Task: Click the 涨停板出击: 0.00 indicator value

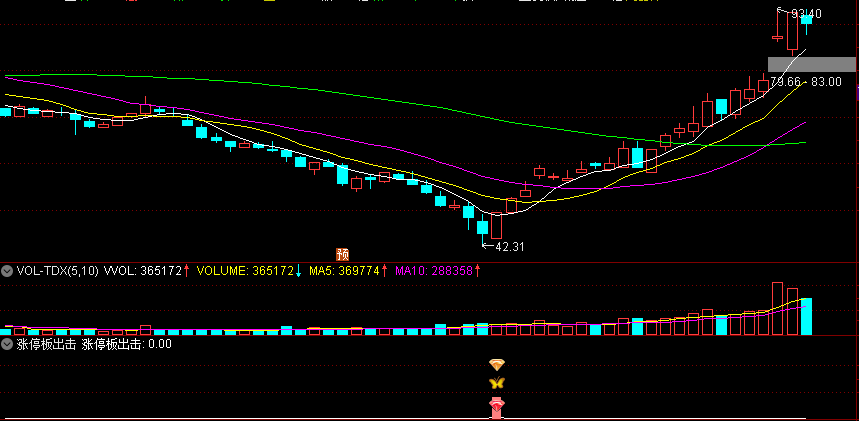Action: pyautogui.click(x=127, y=344)
